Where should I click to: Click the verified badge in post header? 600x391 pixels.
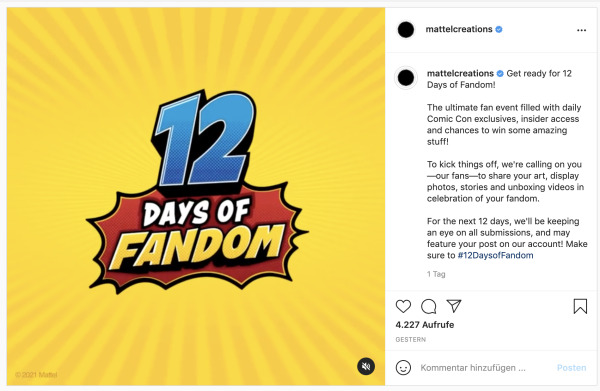[x=499, y=29]
